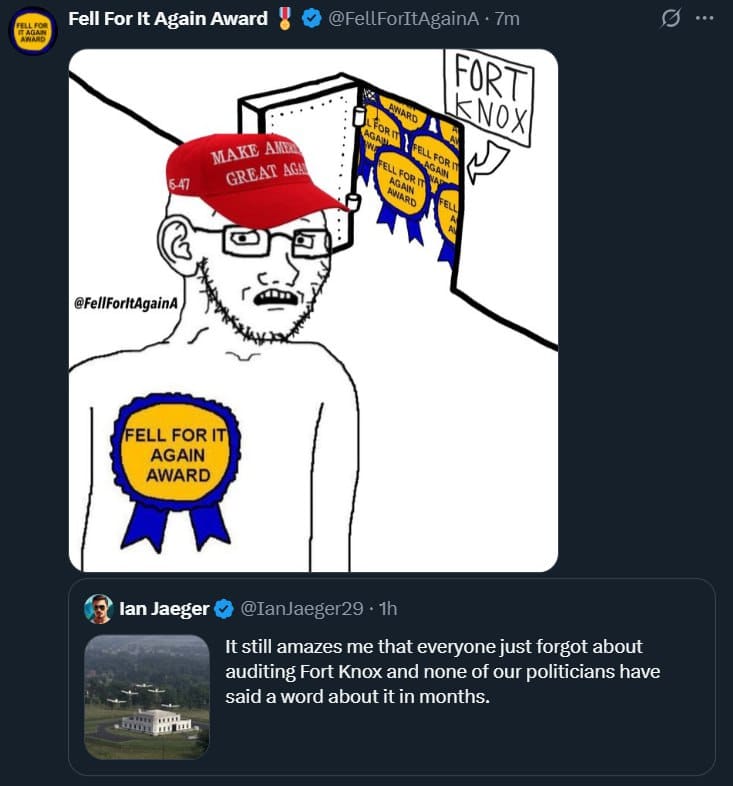Open the quoted post text about auditing Fort Knox
Image resolution: width=733 pixels, height=786 pixels.
[x=443, y=671]
